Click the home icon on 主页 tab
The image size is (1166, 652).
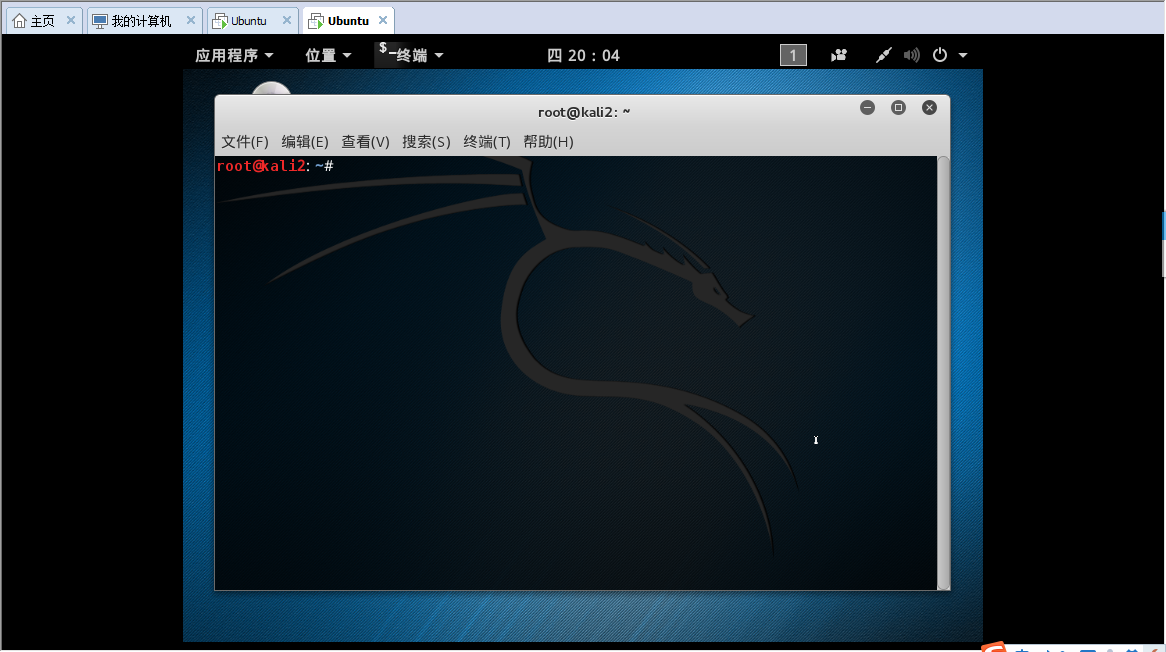[19, 21]
